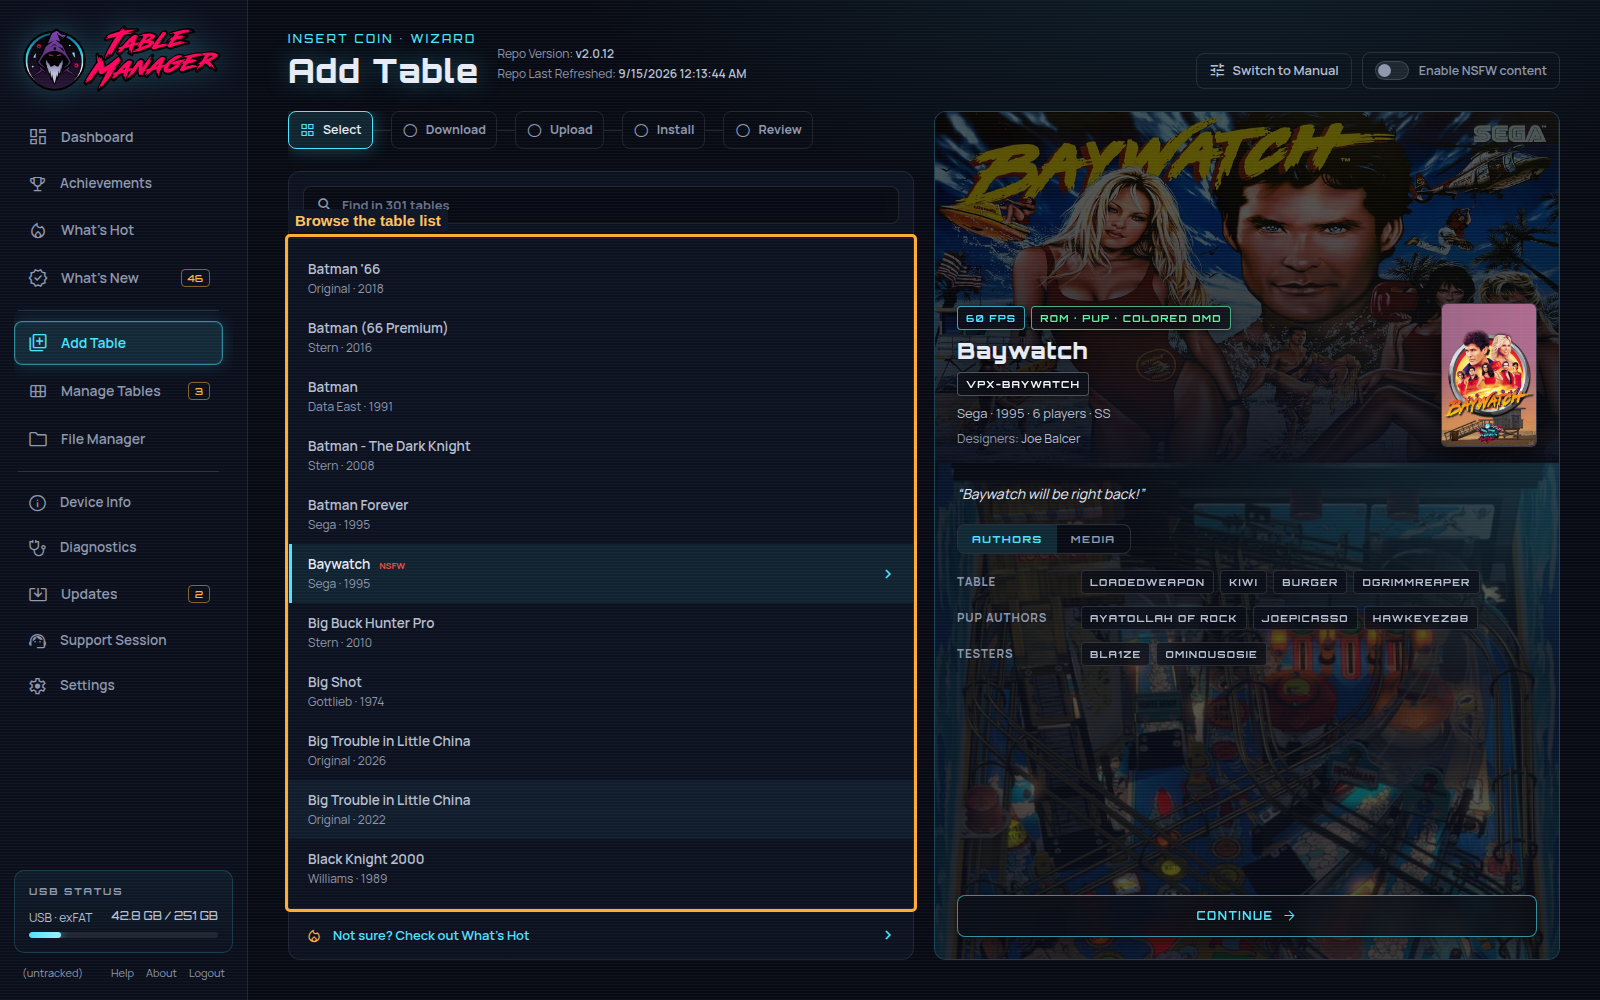Image resolution: width=1600 pixels, height=1000 pixels.
Task: Click the What's Hot flame icon
Action: 38,230
